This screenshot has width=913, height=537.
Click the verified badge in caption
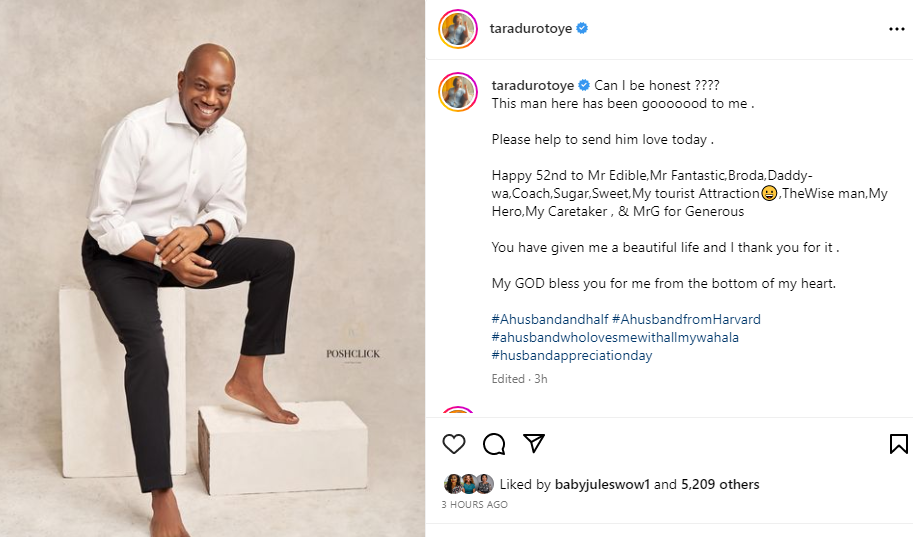click(582, 84)
